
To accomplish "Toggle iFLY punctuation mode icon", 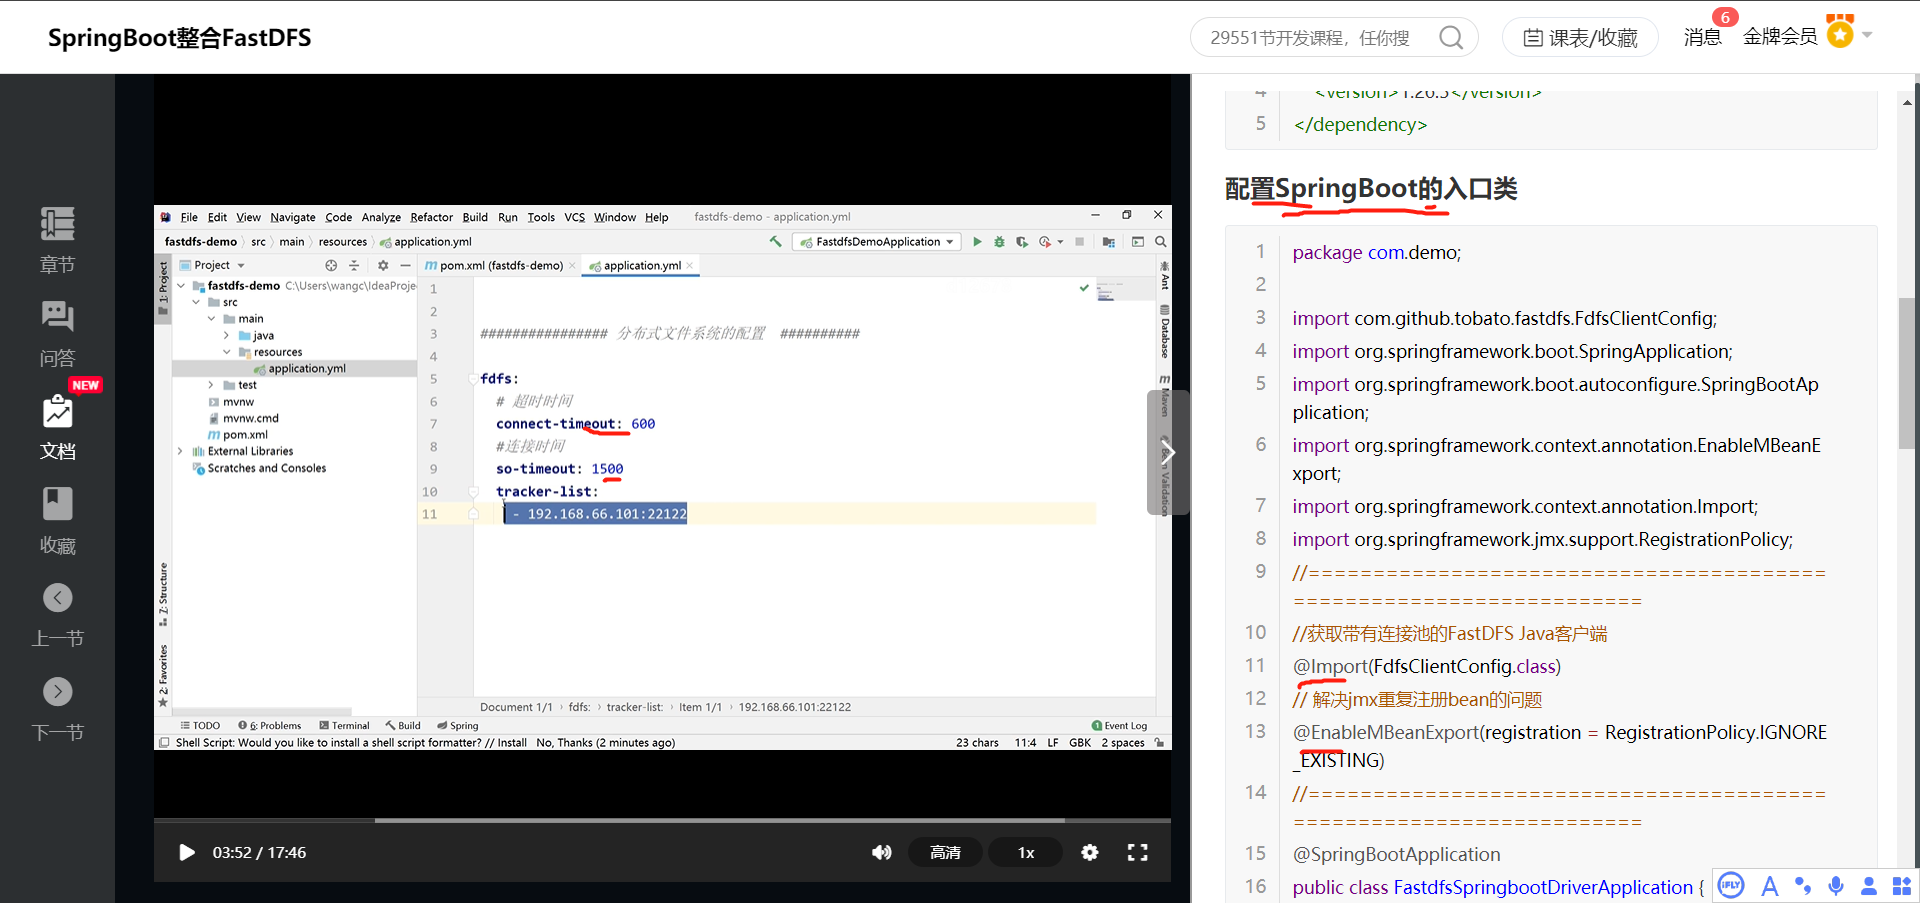I will click(x=1803, y=886).
